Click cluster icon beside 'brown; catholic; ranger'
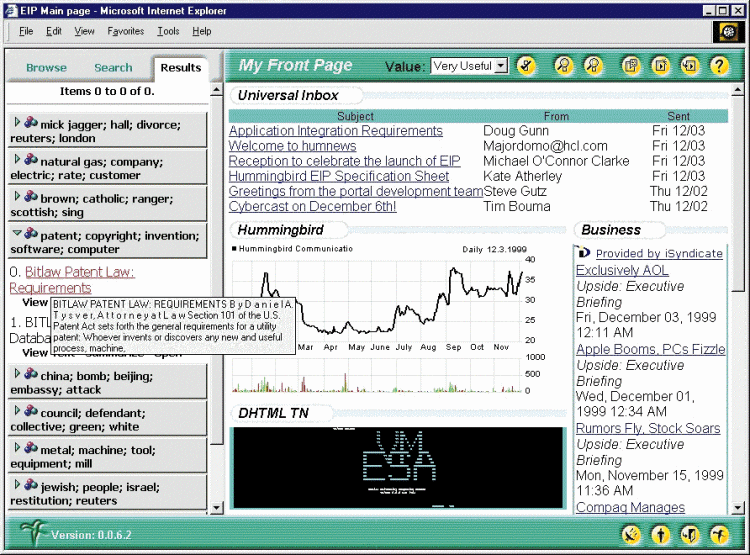This screenshot has width=750, height=555. (31, 196)
